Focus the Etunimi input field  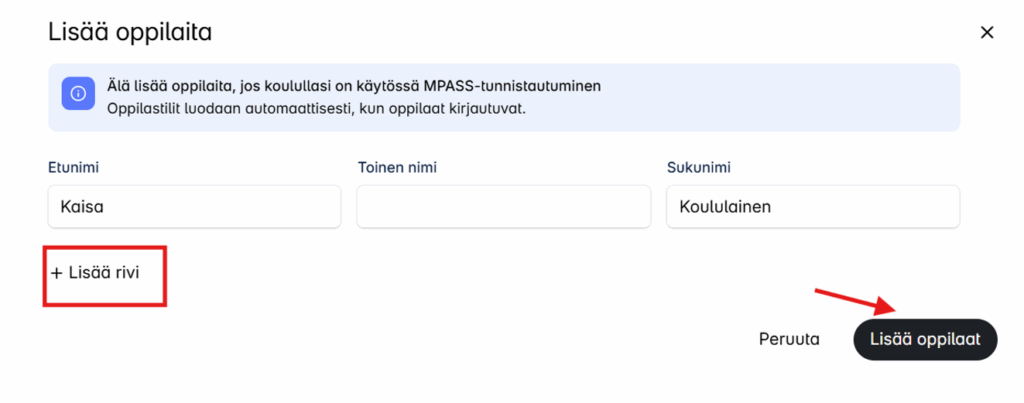(x=194, y=207)
